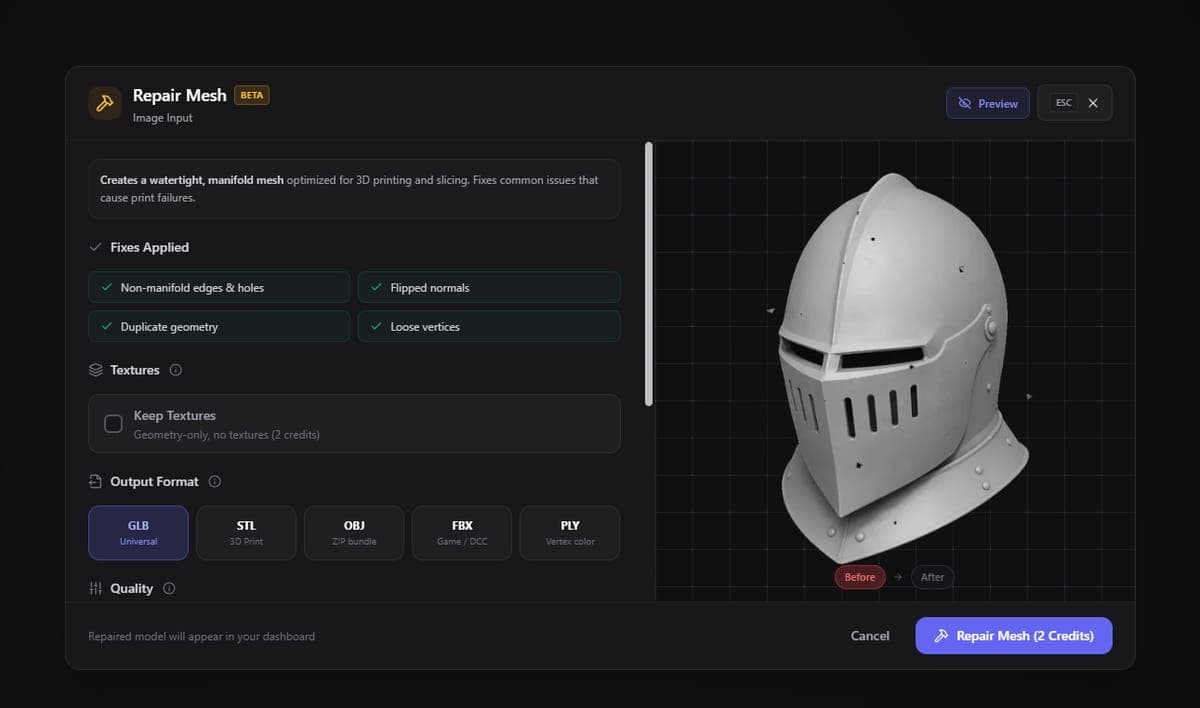Click the Quality sliders icon

coord(96,588)
